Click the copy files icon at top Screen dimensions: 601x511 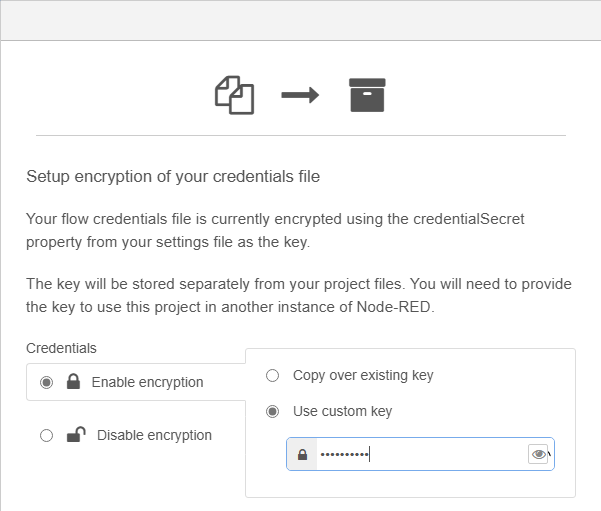pyautogui.click(x=235, y=95)
